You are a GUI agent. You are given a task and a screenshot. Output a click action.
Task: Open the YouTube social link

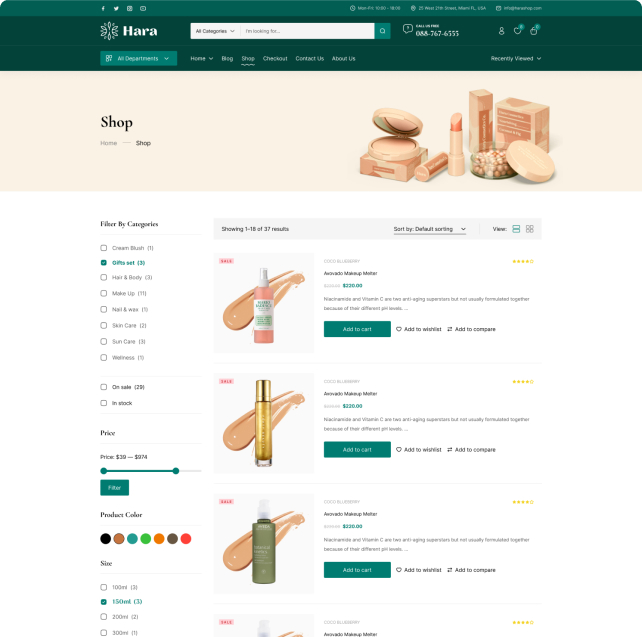coord(143,8)
